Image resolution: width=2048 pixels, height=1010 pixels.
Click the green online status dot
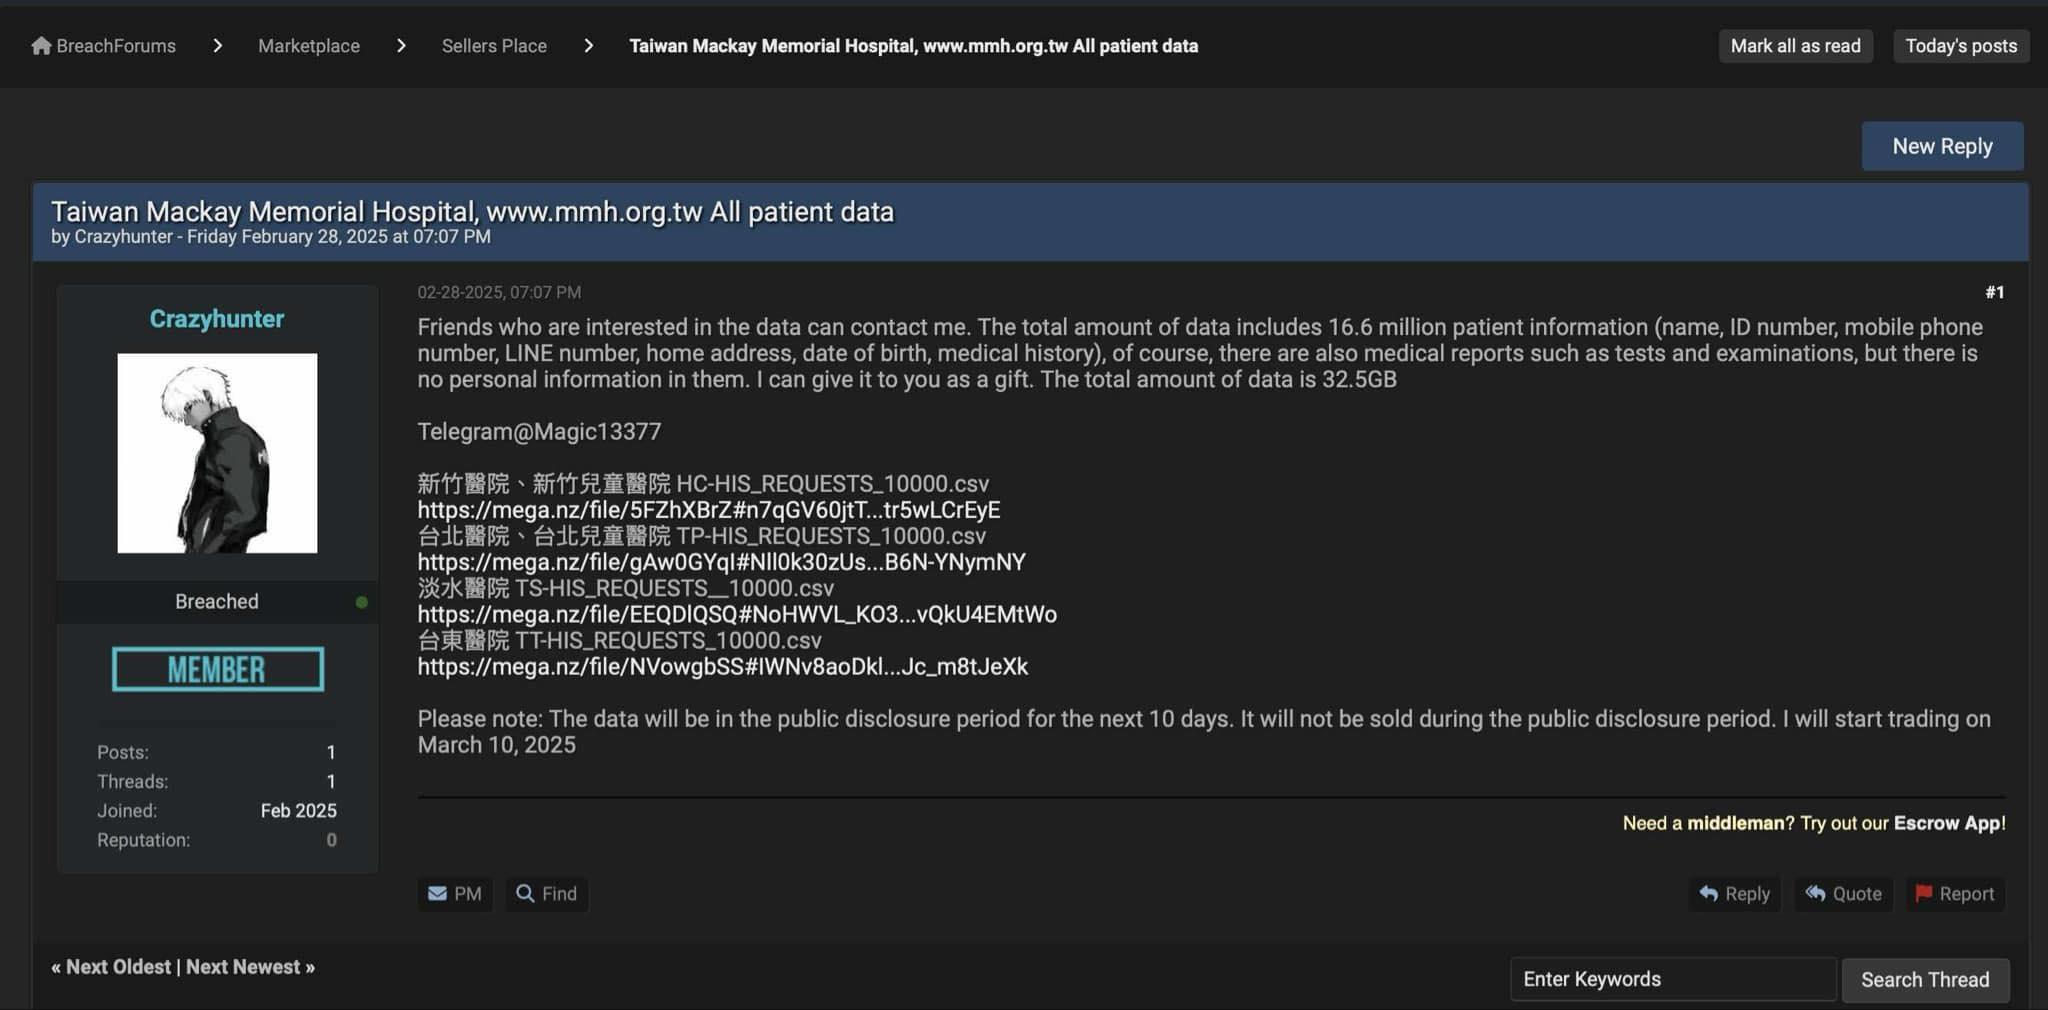361,602
